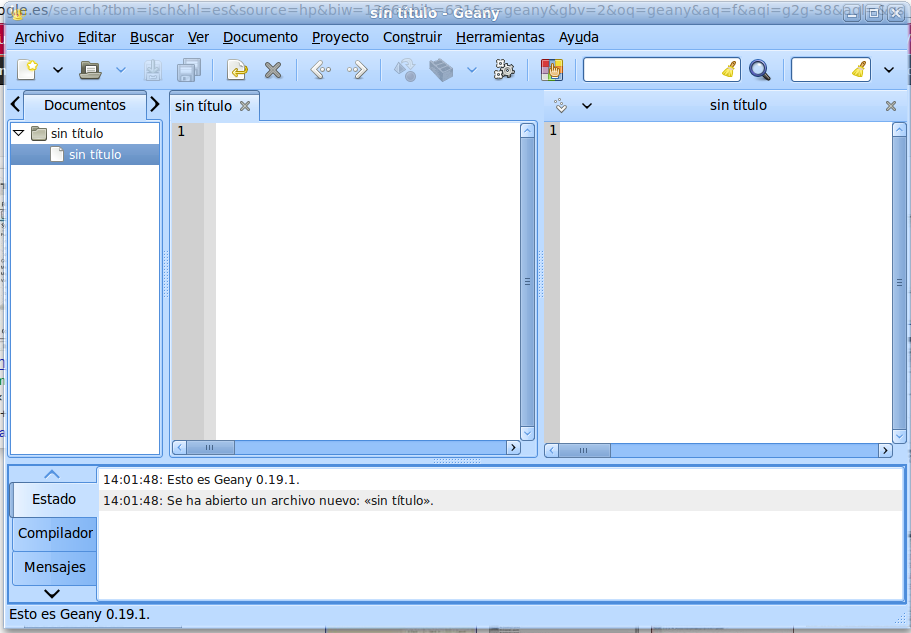Navigate back one location
Screen dimensions: 911x633
coord(321,70)
